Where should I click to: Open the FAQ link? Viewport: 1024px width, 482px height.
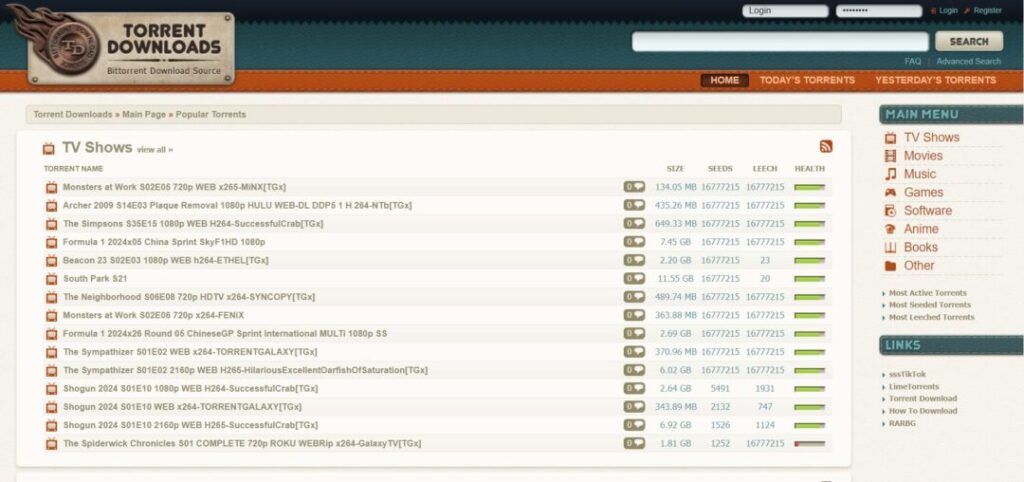coord(912,61)
